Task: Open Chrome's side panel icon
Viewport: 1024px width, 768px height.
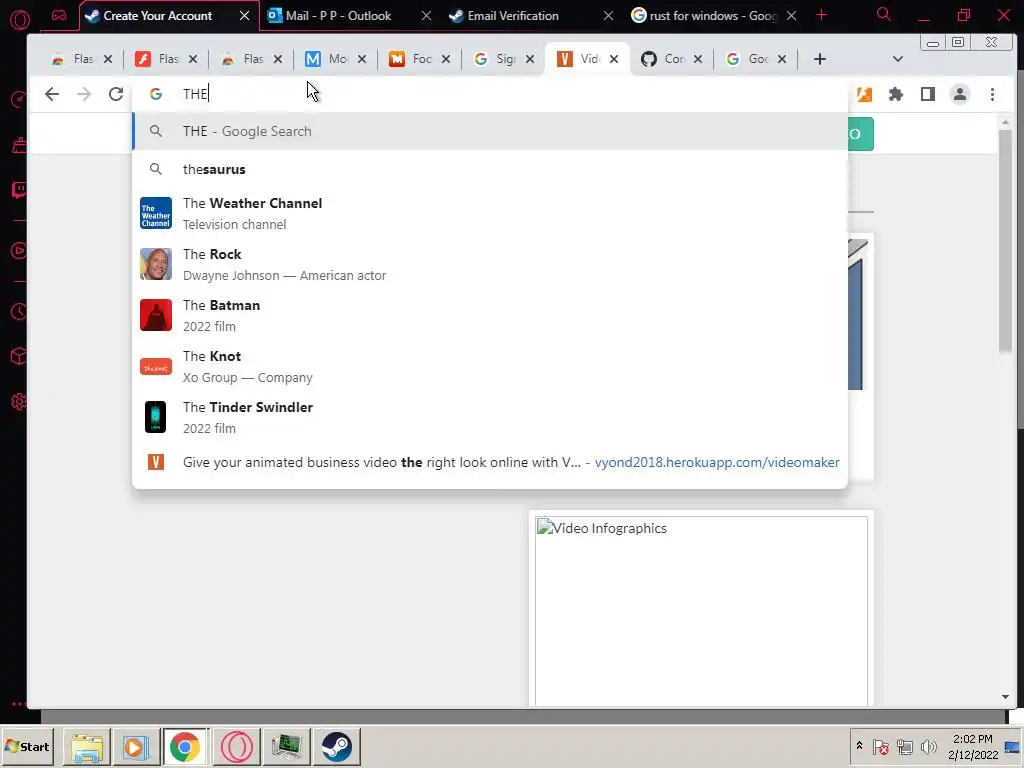Action: tap(927, 94)
